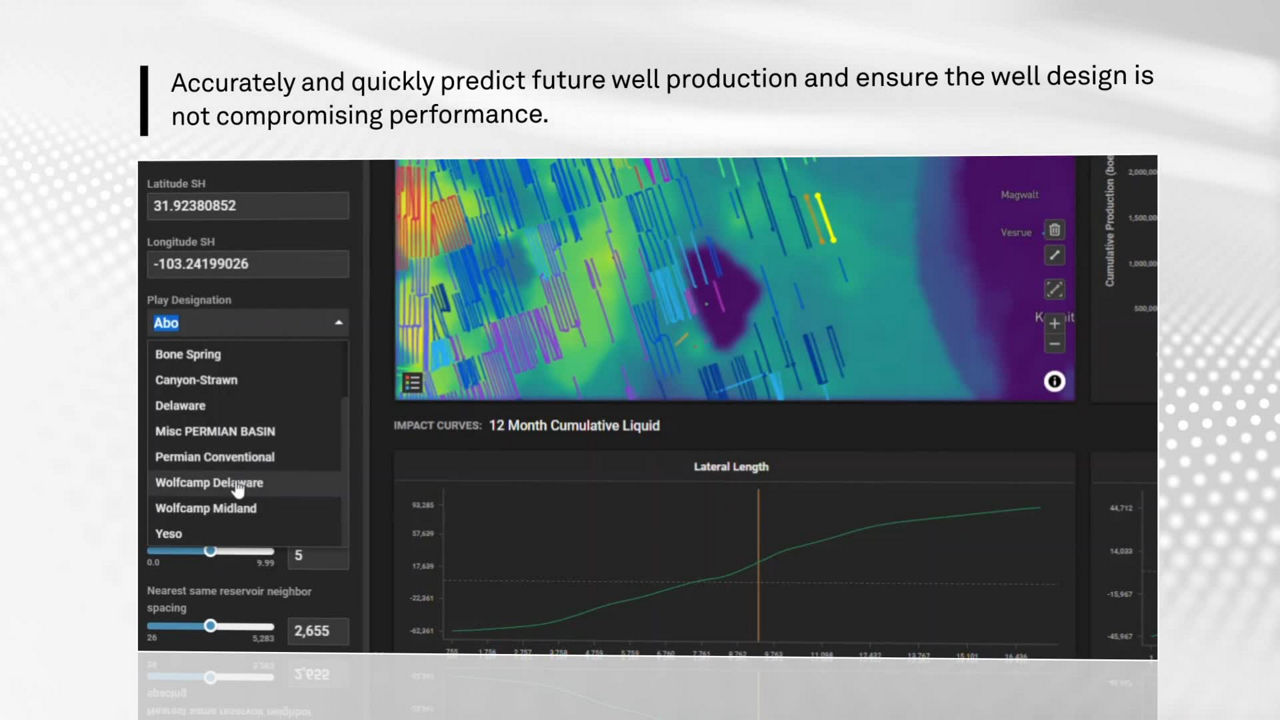The height and width of the screenshot is (720, 1280).
Task: Collapse the Play Designation dropdown arrow
Action: pyautogui.click(x=338, y=323)
